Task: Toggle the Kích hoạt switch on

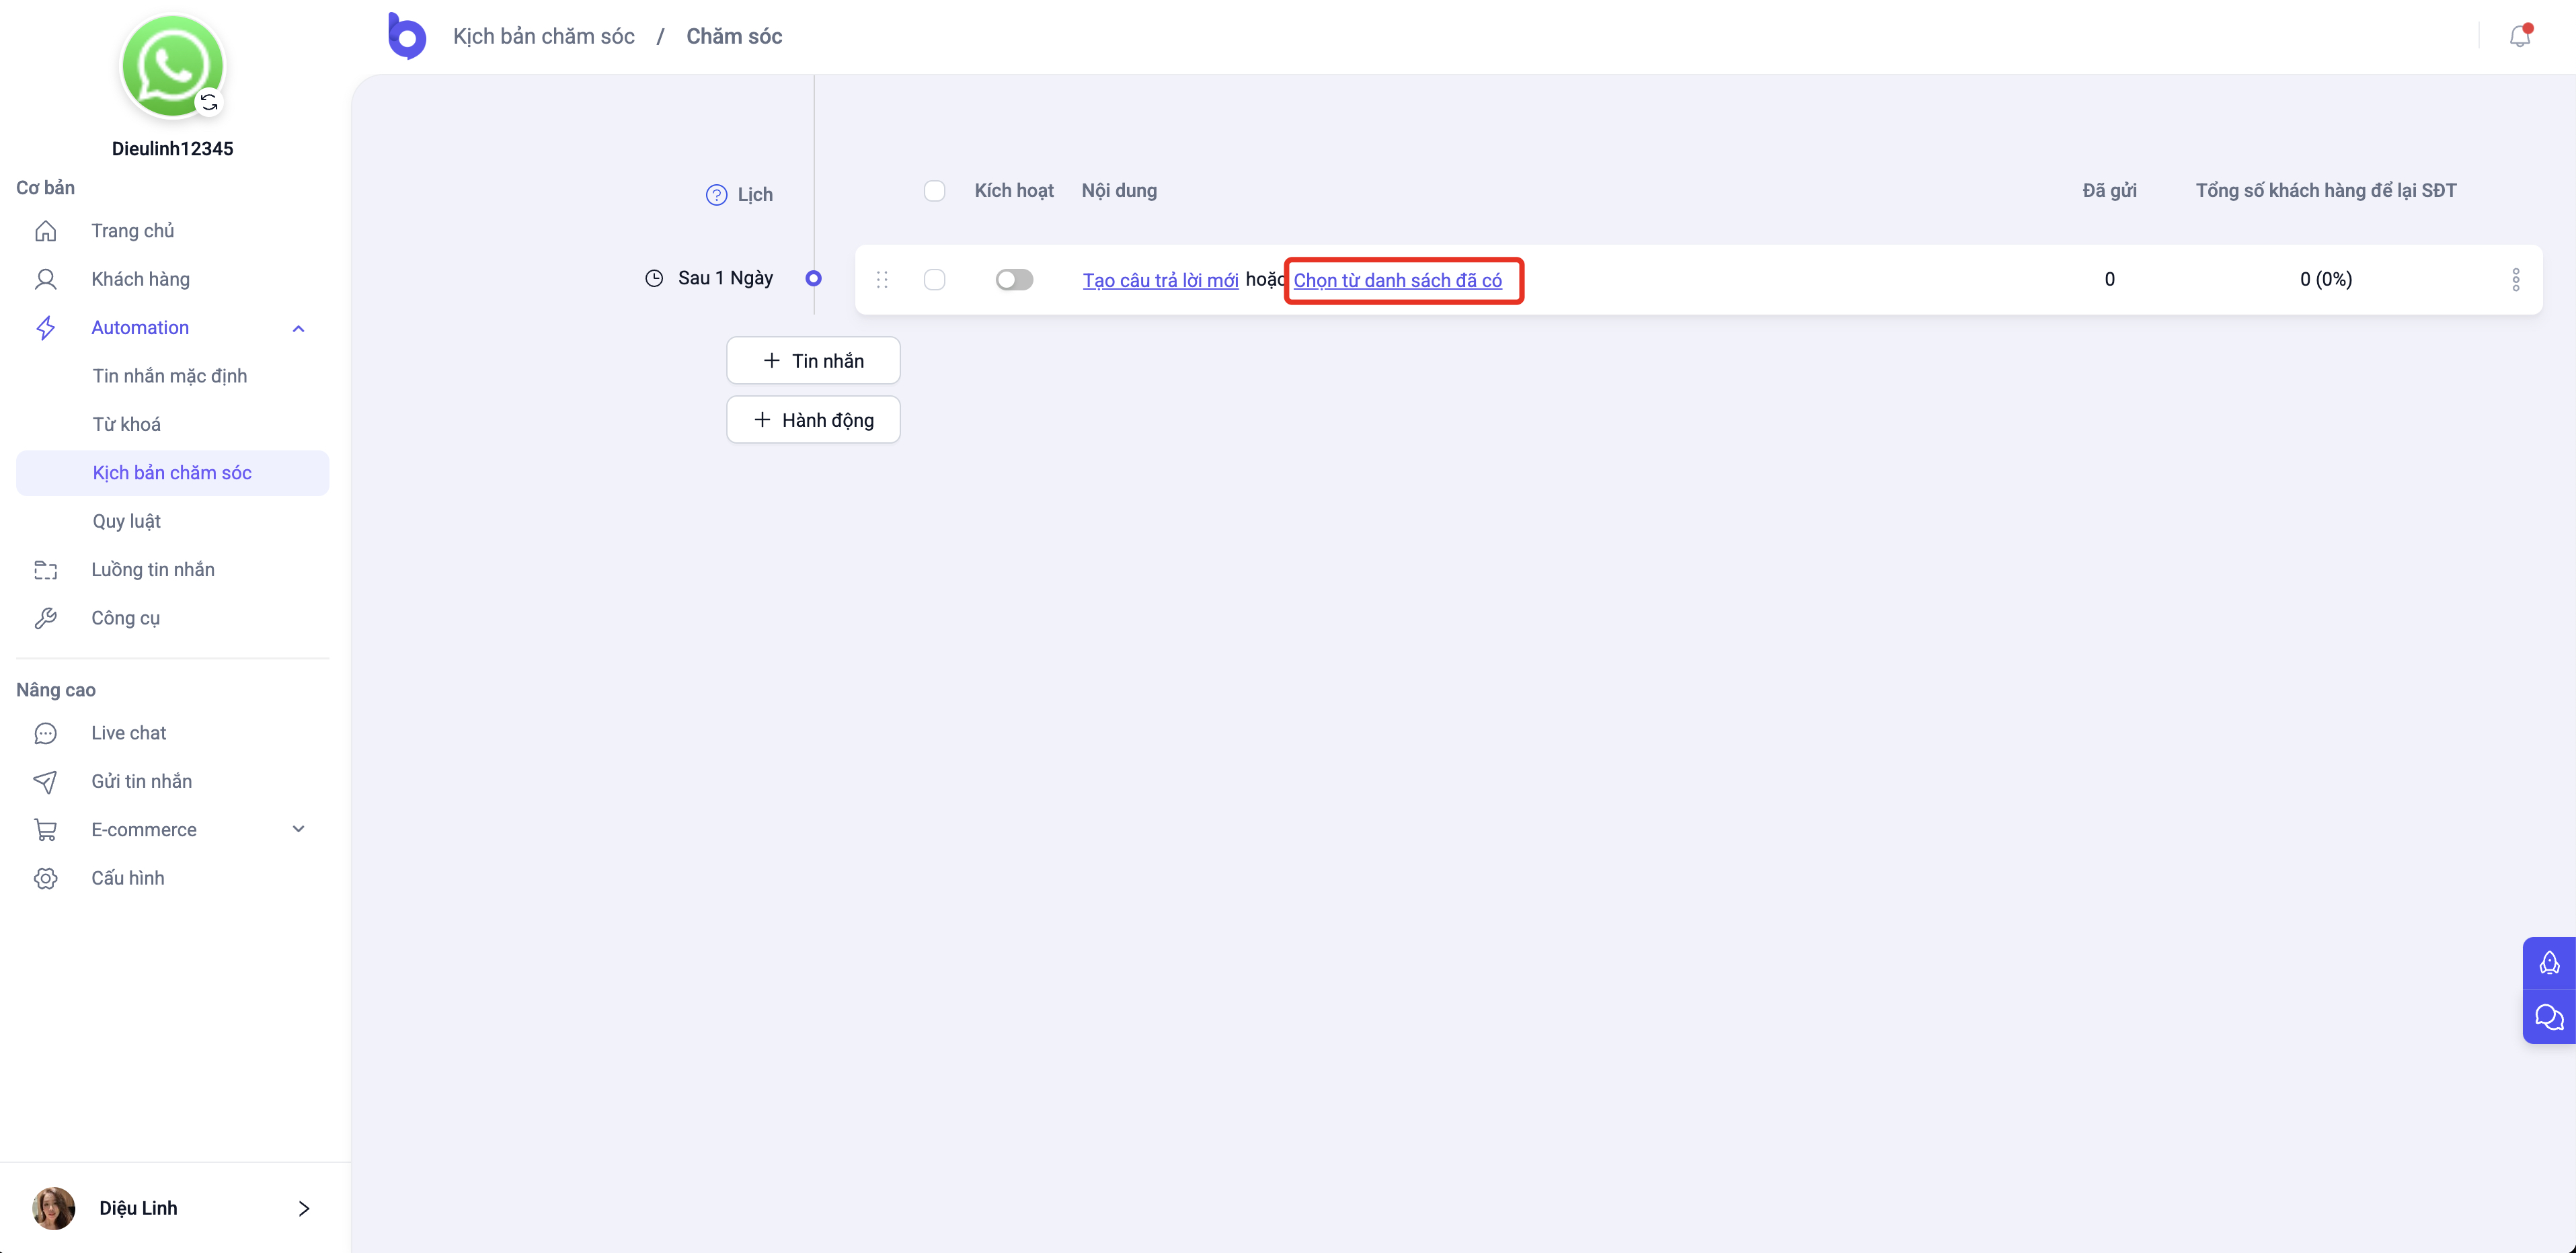Action: coord(1014,280)
